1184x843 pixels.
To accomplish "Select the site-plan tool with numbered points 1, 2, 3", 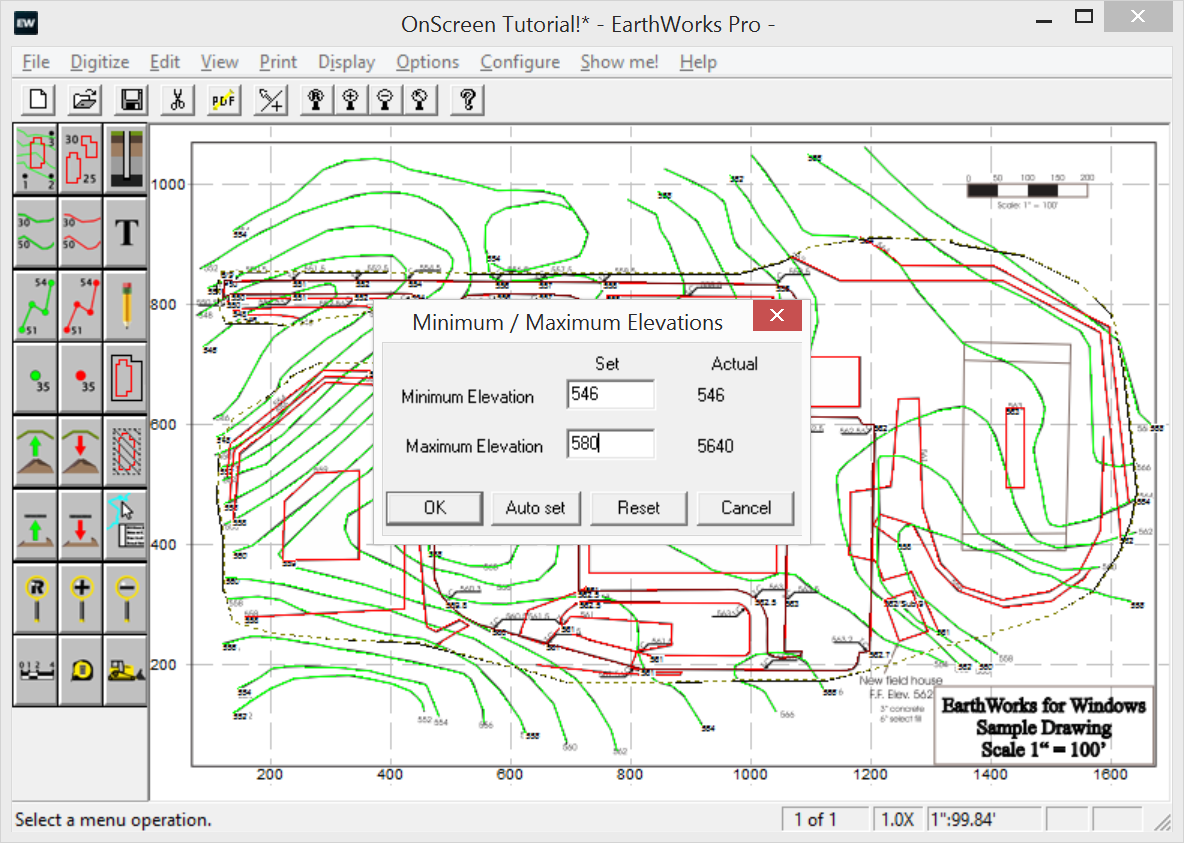I will click(35, 159).
